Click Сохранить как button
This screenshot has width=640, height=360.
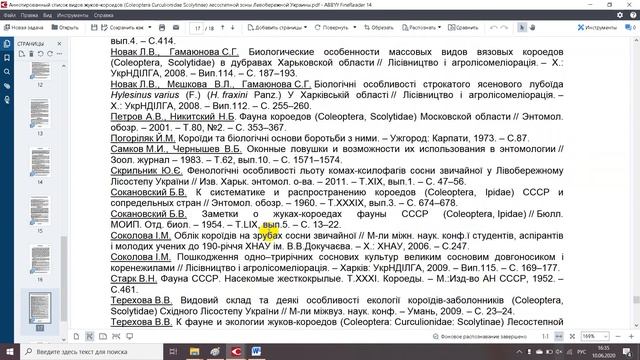[122, 27]
